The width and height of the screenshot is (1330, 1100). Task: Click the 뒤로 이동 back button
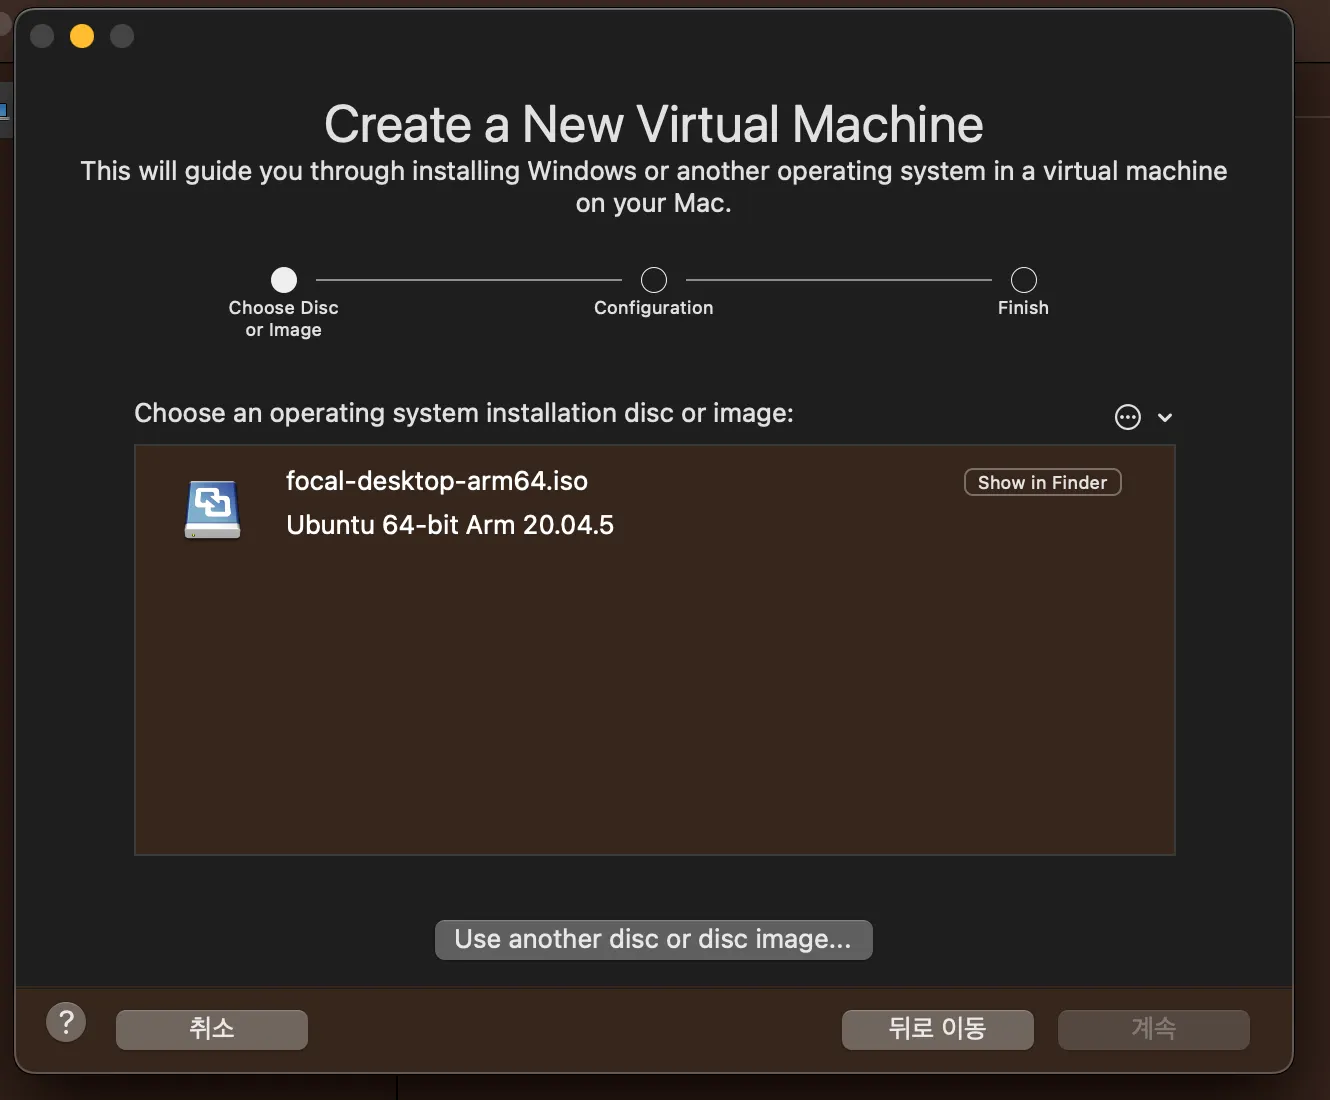point(938,1029)
